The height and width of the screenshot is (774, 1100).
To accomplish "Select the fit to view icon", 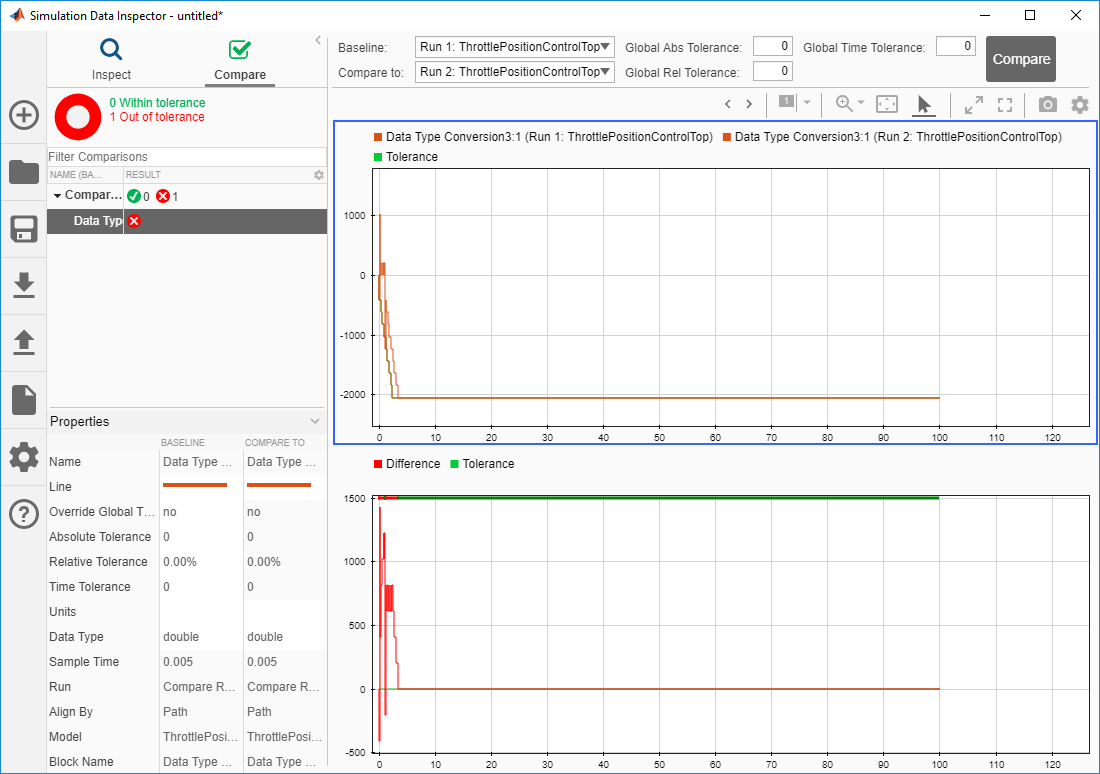I will click(887, 104).
